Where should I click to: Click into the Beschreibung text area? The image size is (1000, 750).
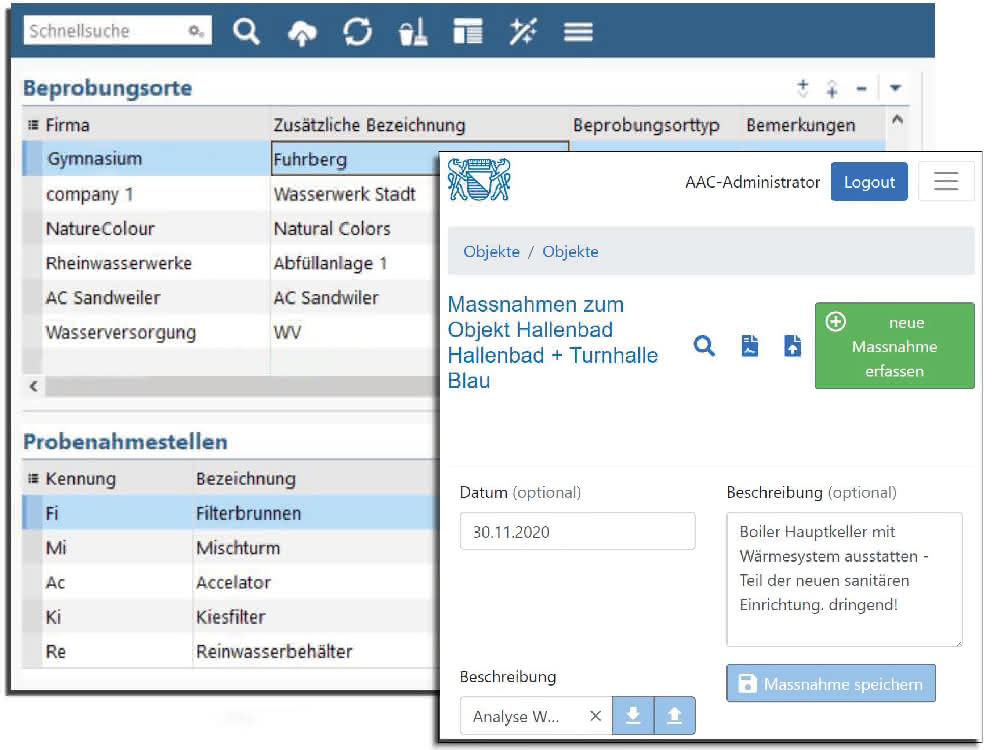tap(844, 580)
